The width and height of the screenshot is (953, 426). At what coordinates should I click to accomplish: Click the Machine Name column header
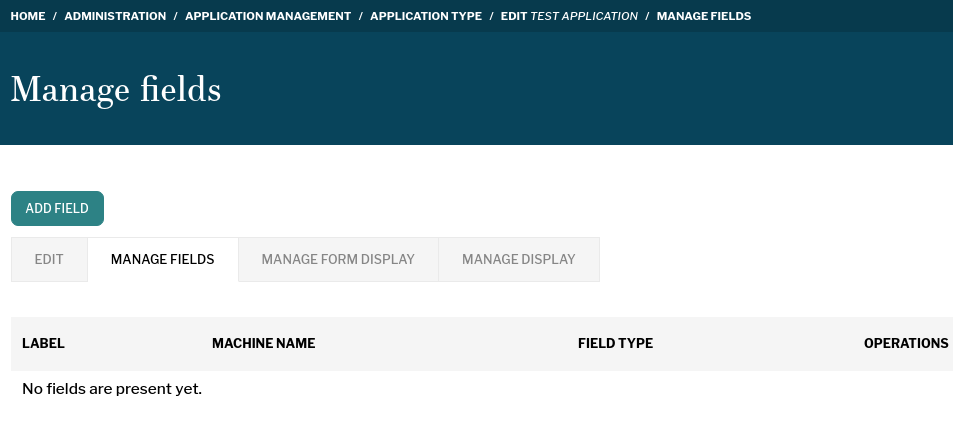click(264, 343)
